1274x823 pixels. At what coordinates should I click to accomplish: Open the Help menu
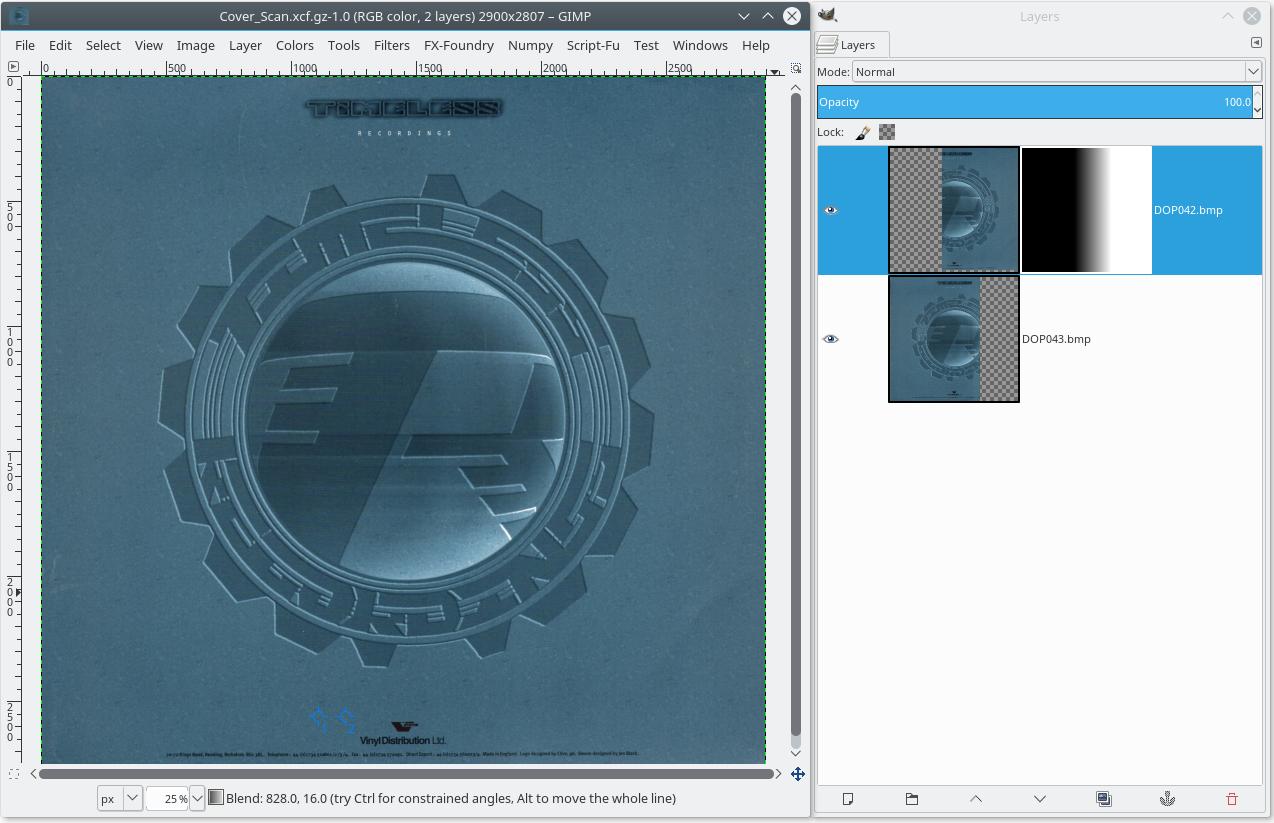coord(755,45)
